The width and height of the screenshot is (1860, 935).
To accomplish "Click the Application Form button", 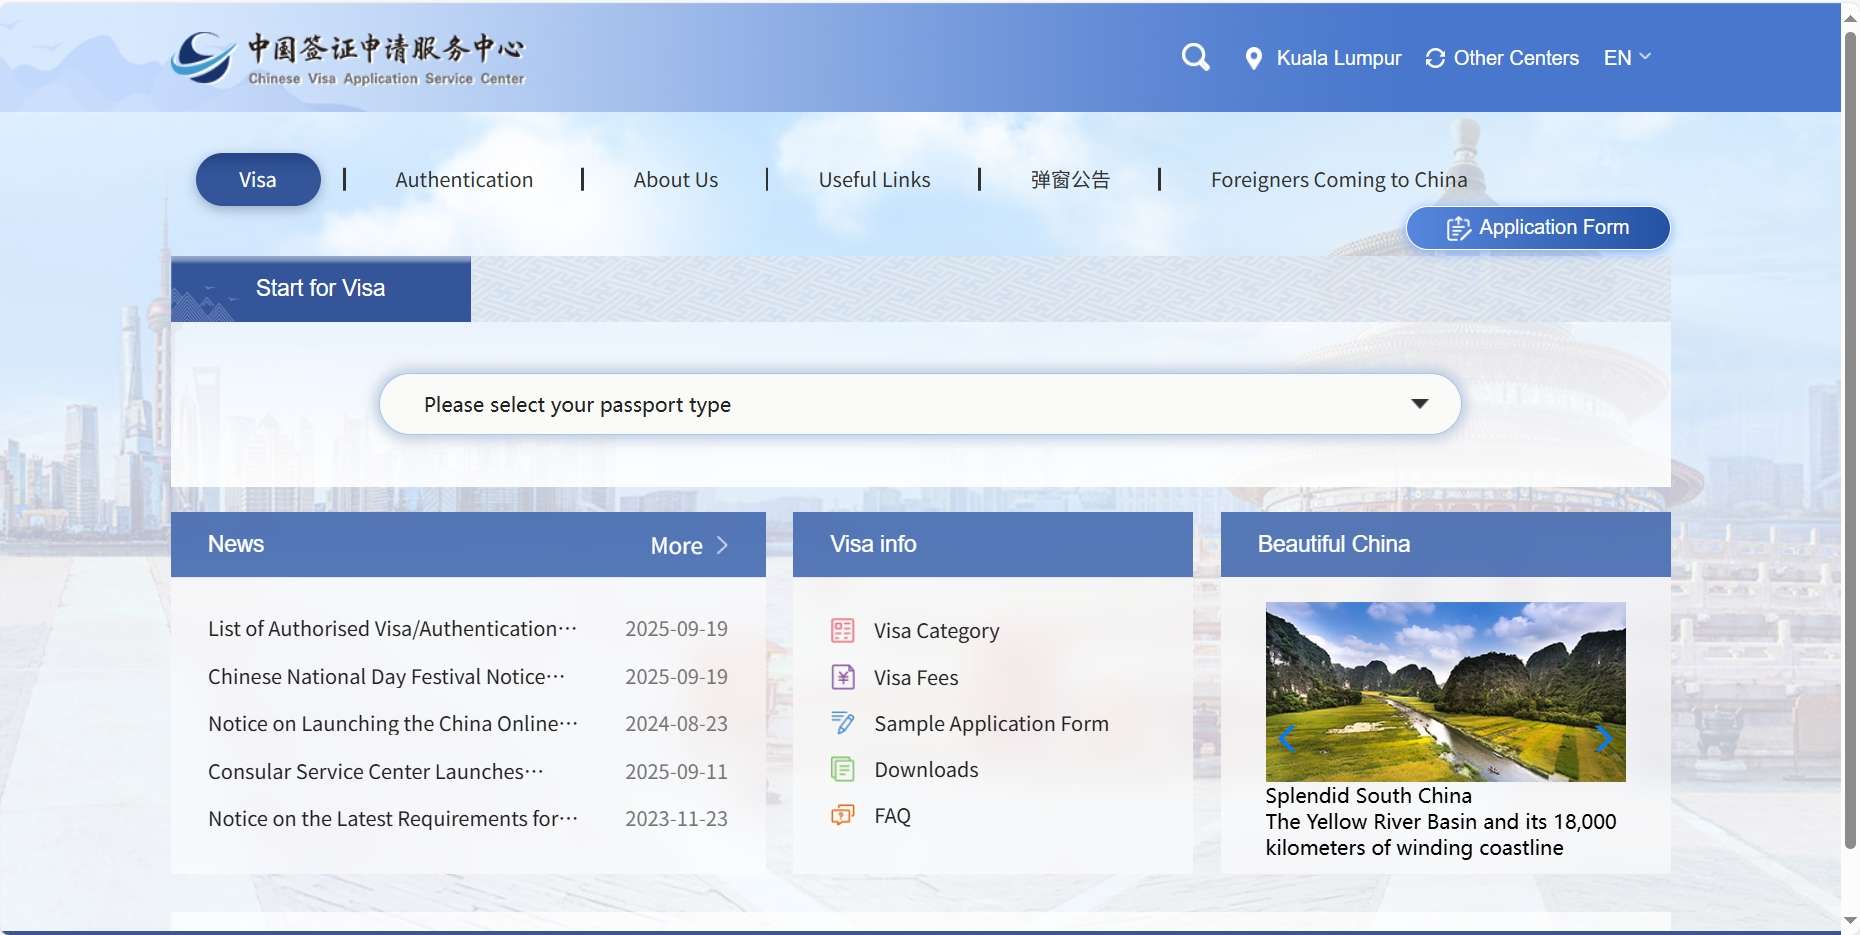I will (x=1538, y=228).
